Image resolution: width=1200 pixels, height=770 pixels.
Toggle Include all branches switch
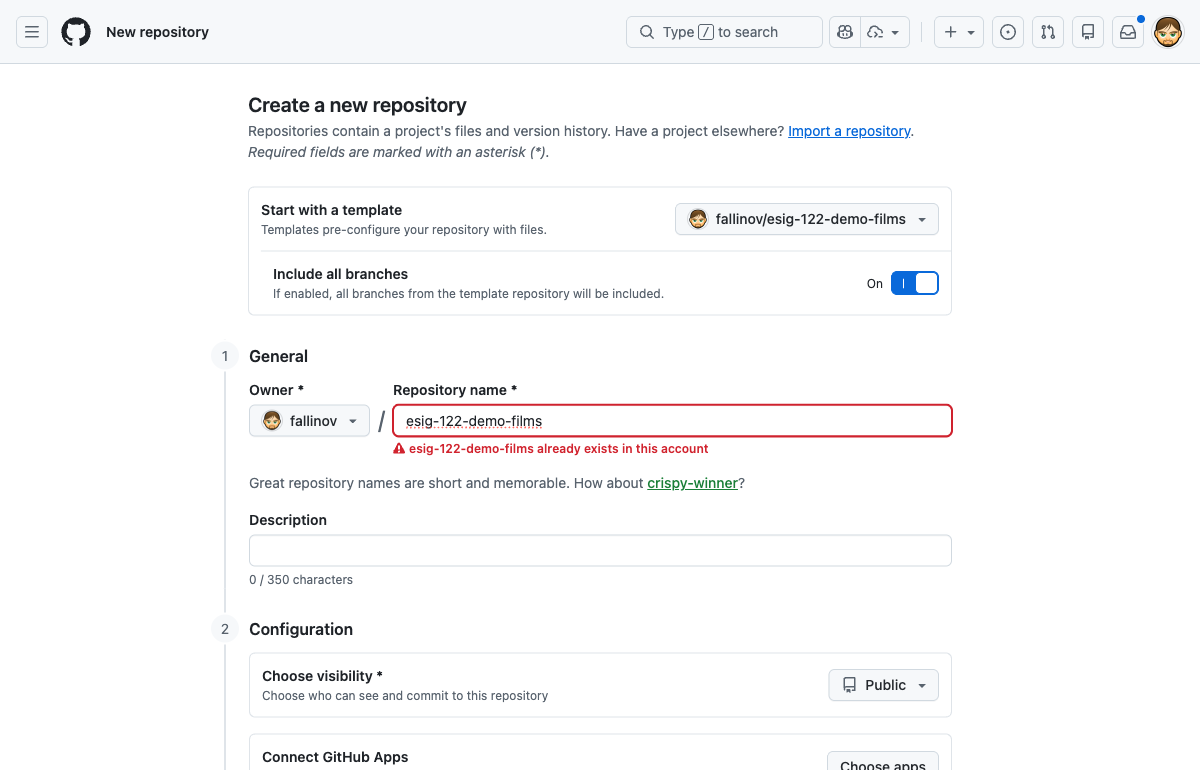[x=914, y=283]
